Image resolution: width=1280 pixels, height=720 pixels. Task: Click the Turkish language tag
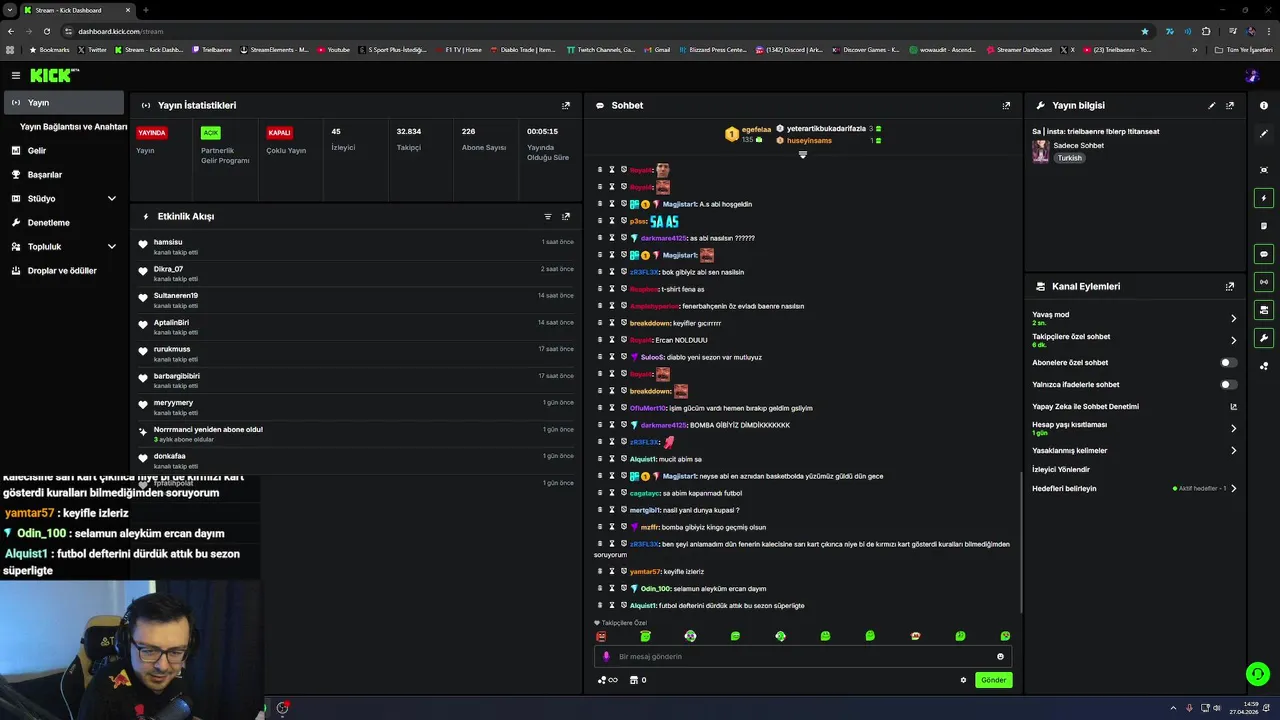[x=1070, y=158]
